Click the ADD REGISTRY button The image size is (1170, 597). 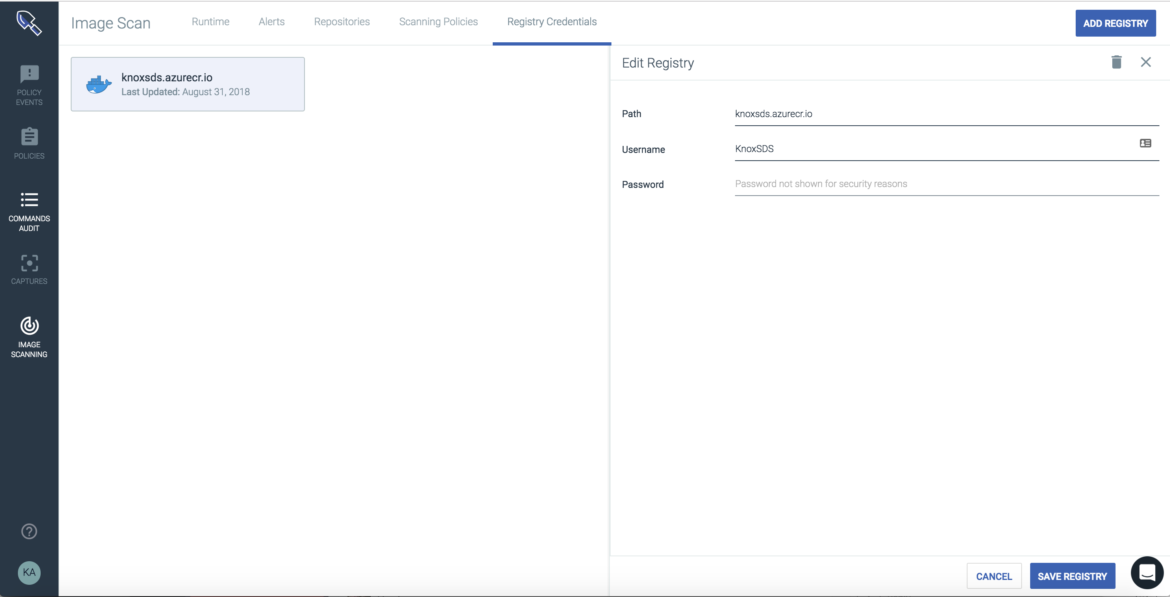pyautogui.click(x=1116, y=23)
